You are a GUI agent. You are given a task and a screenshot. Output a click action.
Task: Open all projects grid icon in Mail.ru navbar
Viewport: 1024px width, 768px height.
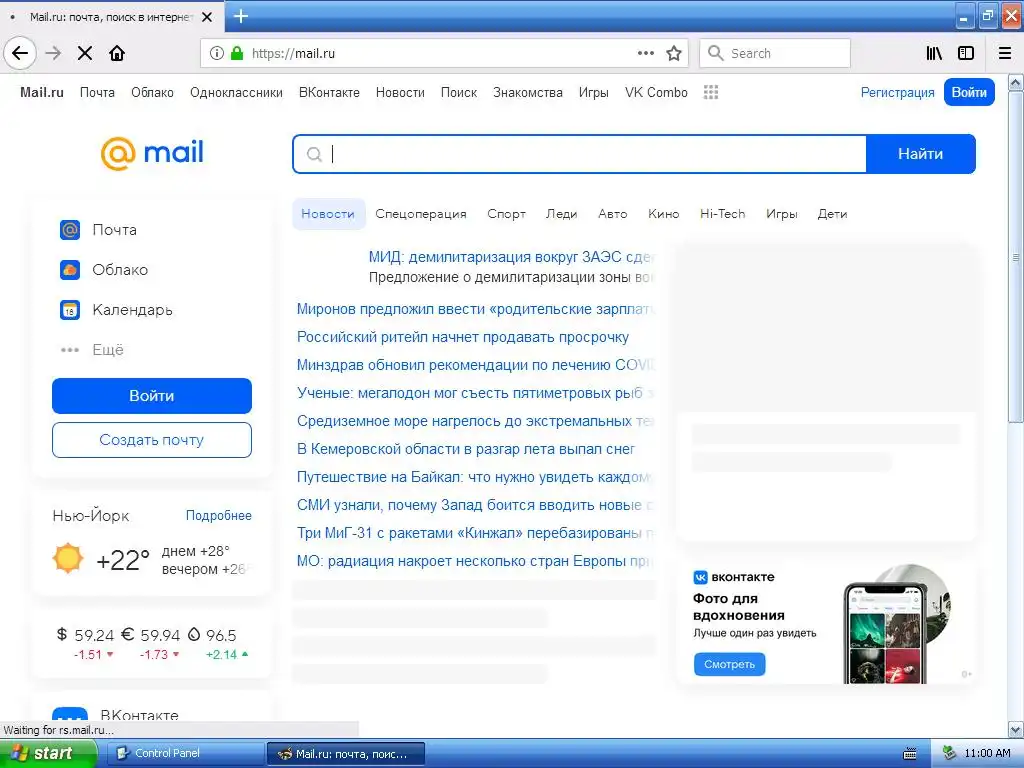(711, 92)
